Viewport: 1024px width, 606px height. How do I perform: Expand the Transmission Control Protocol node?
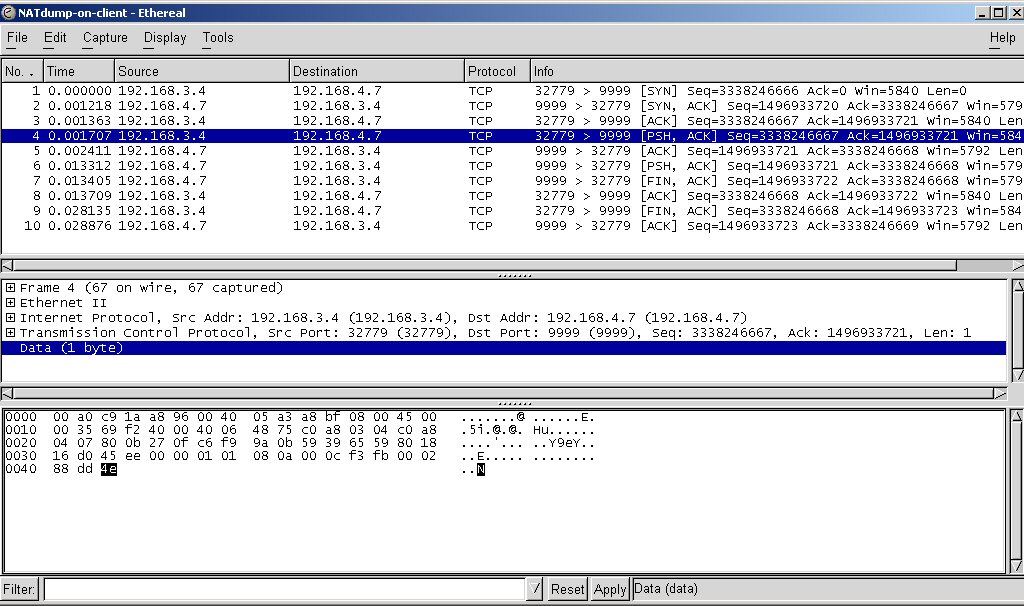point(10,333)
